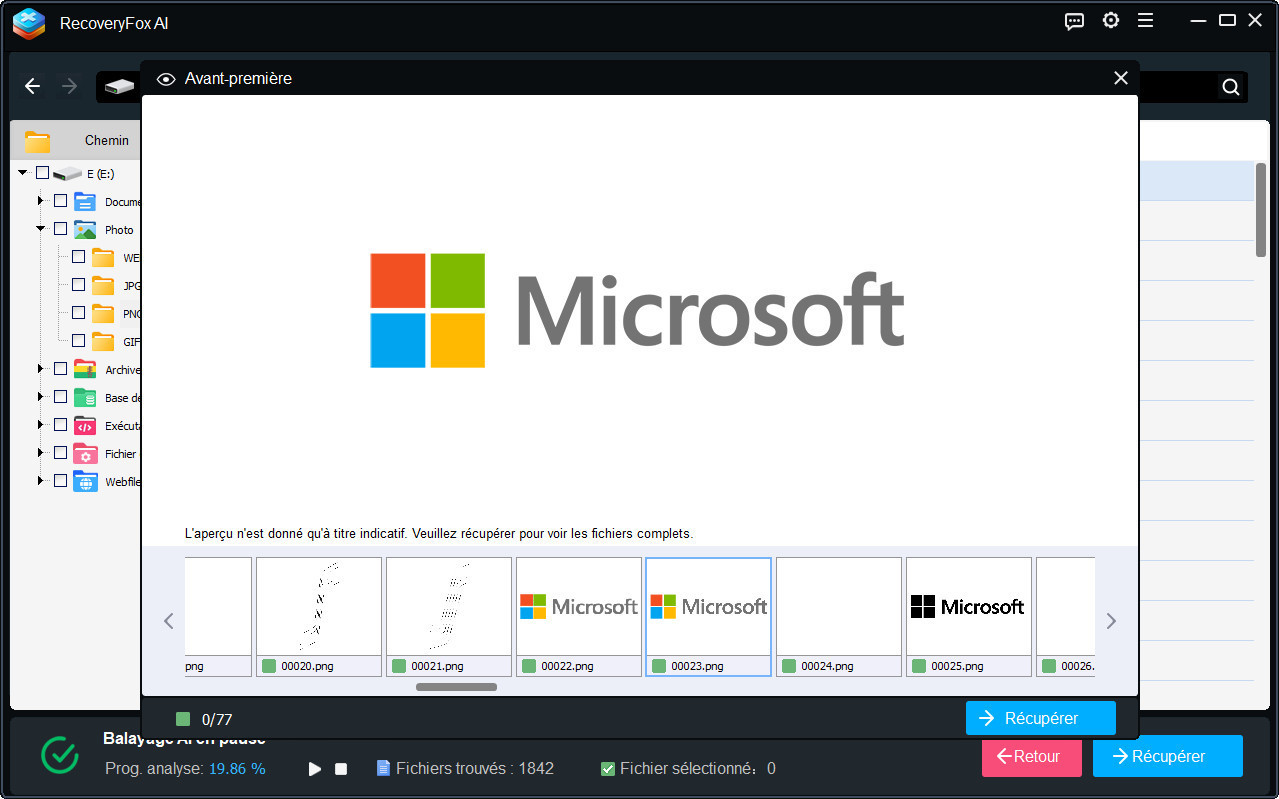
Task: Open the feedback chat icon in title bar
Action: 1075,21
